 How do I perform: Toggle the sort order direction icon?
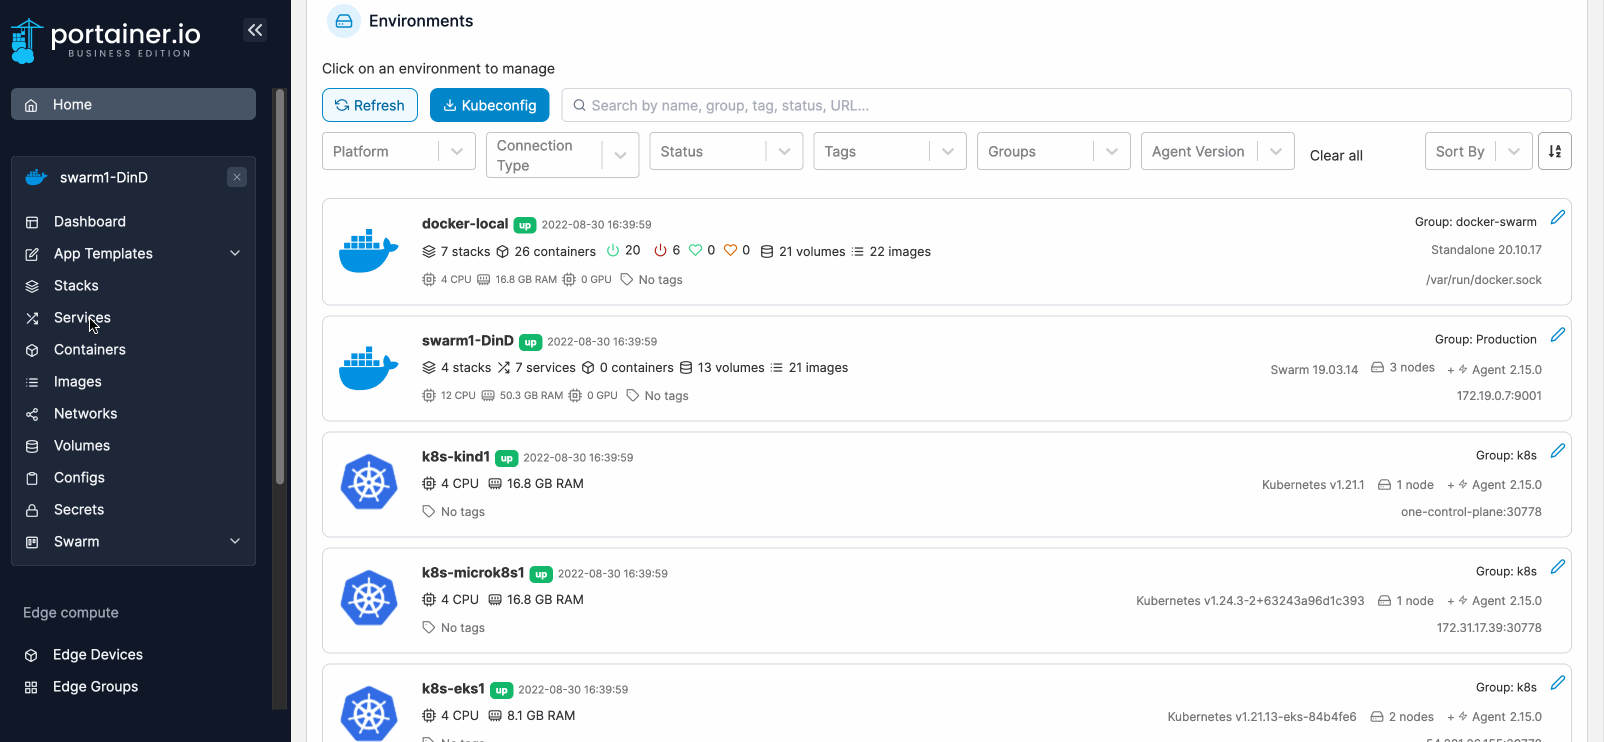tap(1554, 151)
